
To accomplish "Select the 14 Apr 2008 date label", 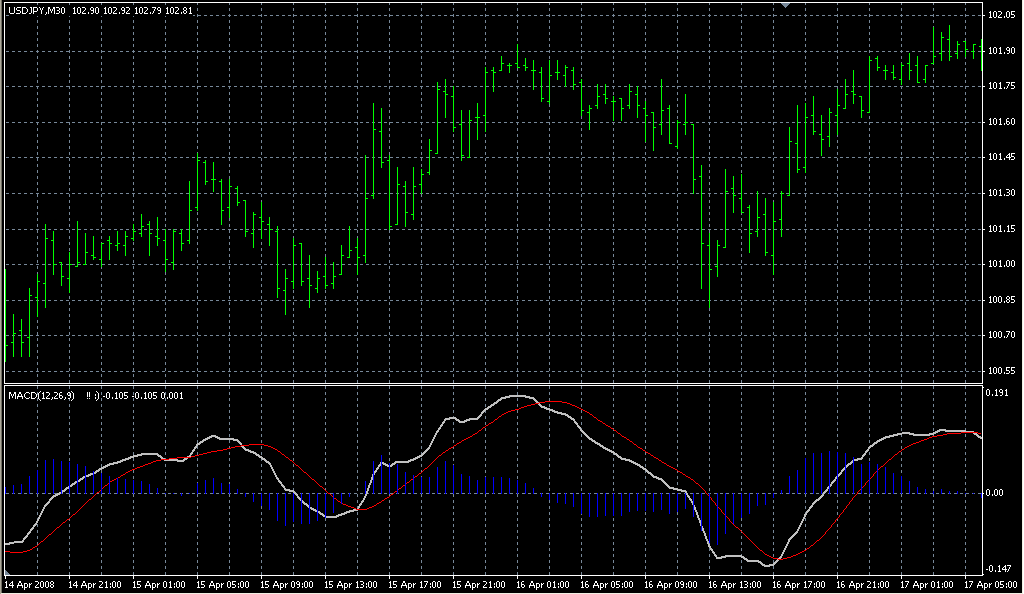I will [29, 584].
